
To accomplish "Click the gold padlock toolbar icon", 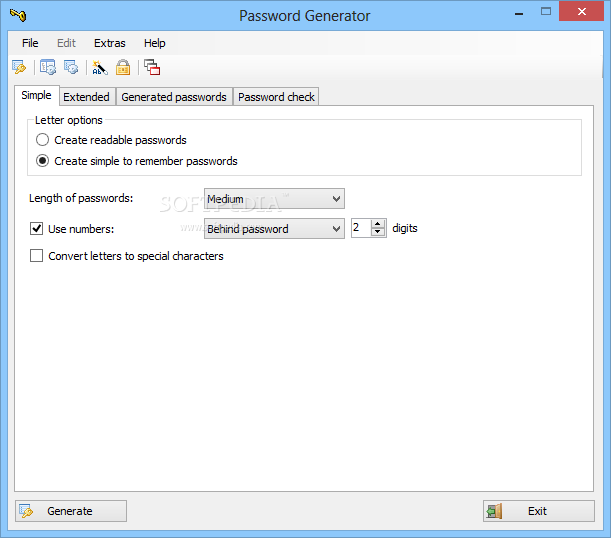I will [x=123, y=67].
